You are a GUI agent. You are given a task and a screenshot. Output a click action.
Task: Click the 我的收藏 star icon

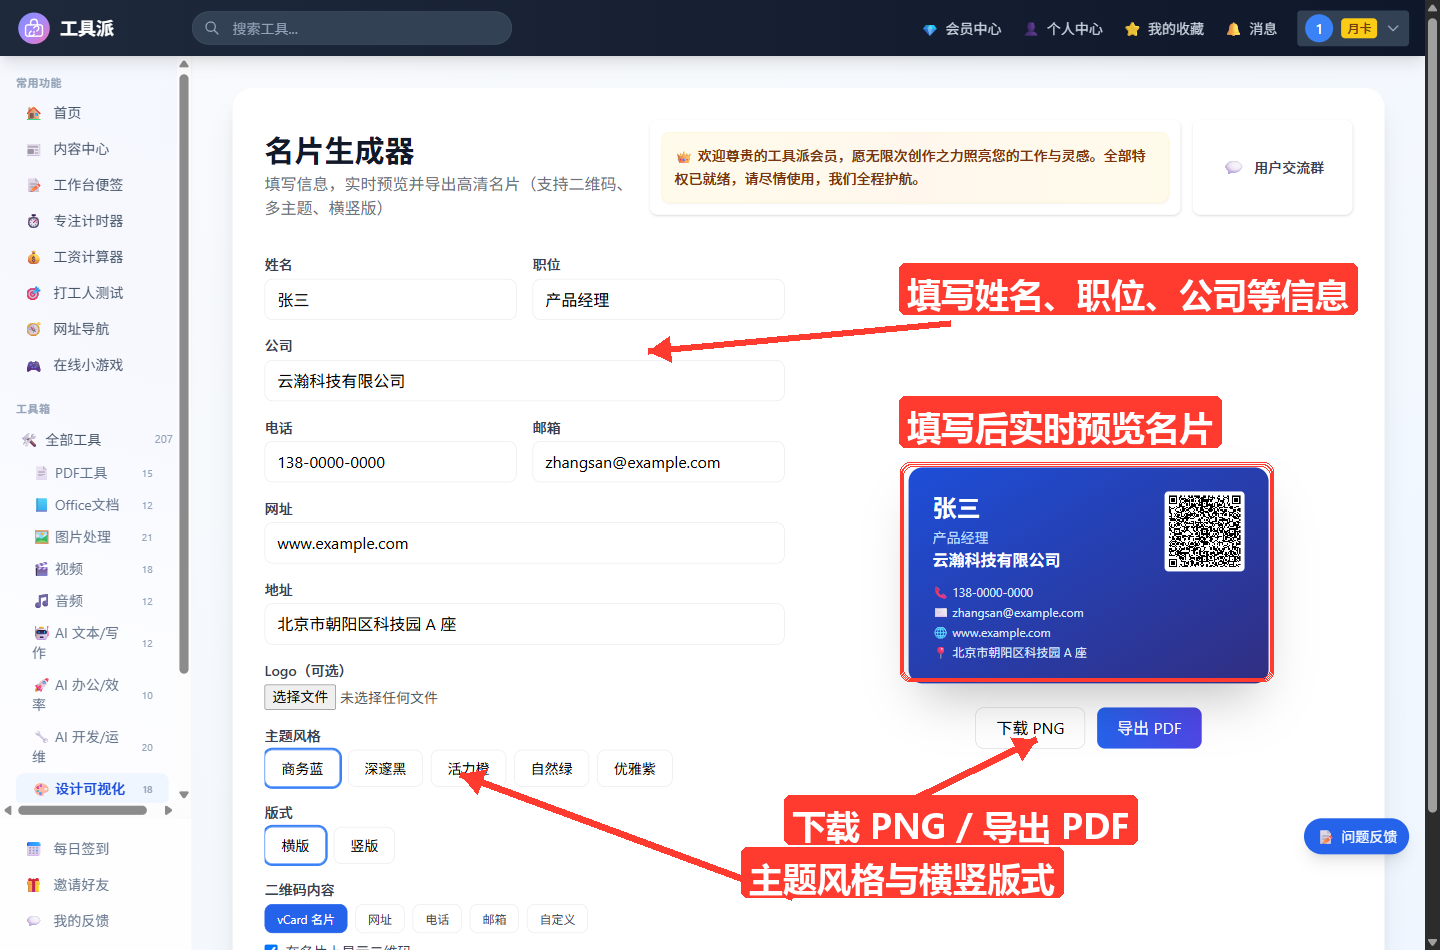point(1132,29)
